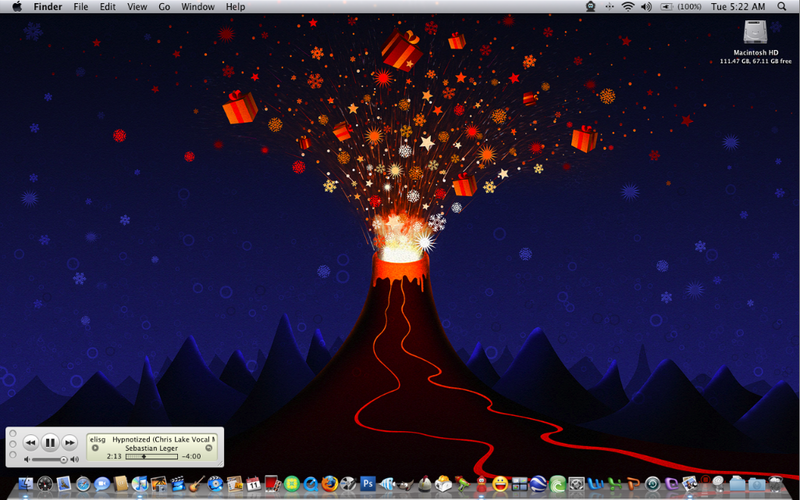The height and width of the screenshot is (500, 800).
Task: Open the toaster with hard hat icon in Dock
Action: [x=443, y=484]
